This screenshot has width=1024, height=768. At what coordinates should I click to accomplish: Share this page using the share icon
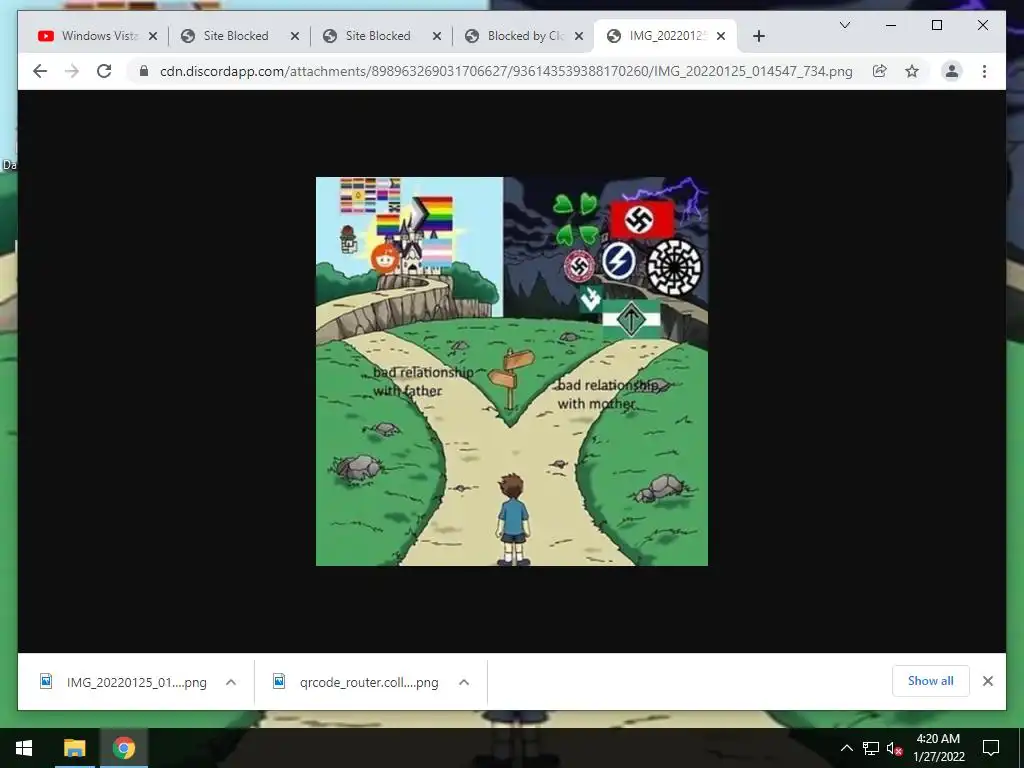coord(880,71)
